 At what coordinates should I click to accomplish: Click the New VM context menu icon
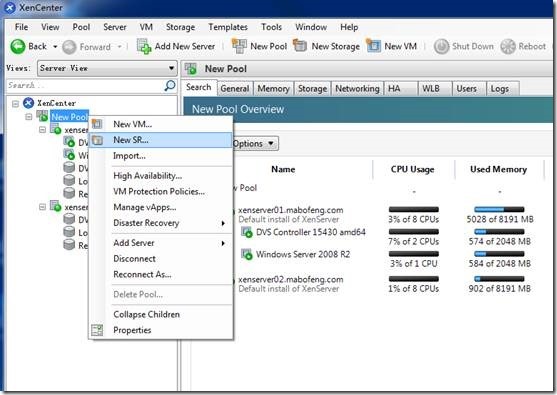[x=97, y=124]
